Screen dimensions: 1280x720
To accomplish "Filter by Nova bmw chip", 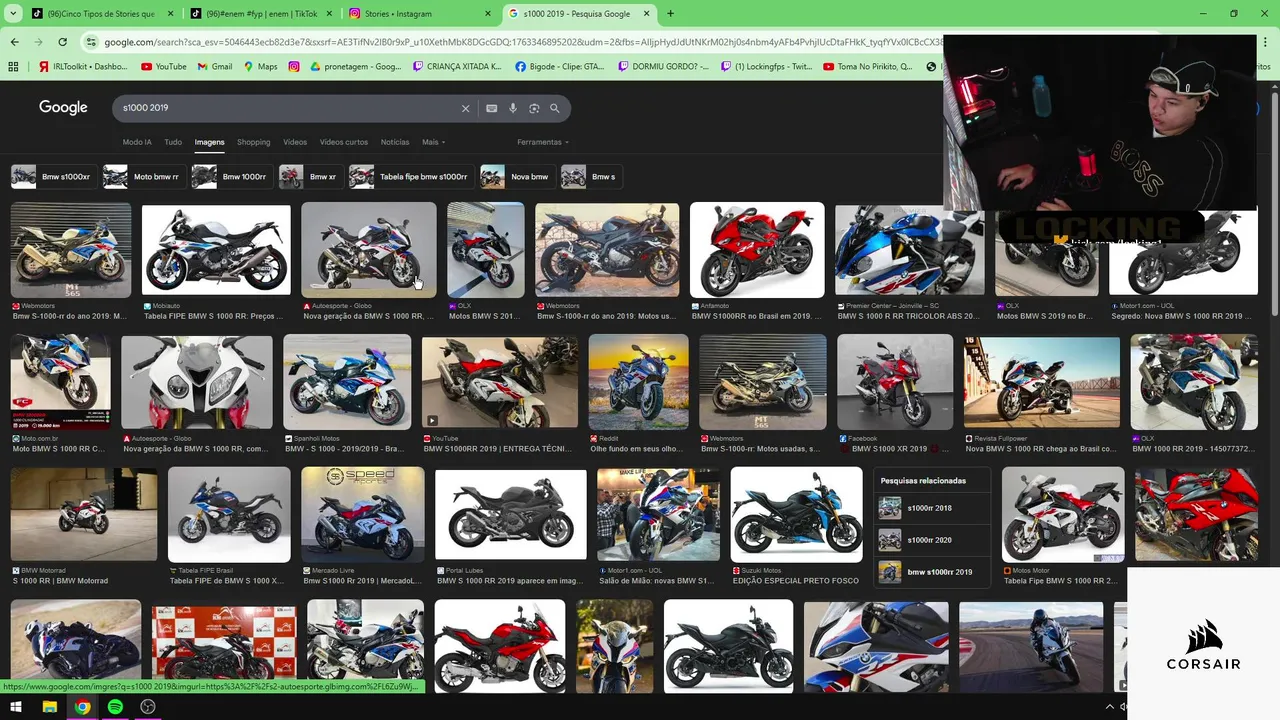I will point(517,177).
